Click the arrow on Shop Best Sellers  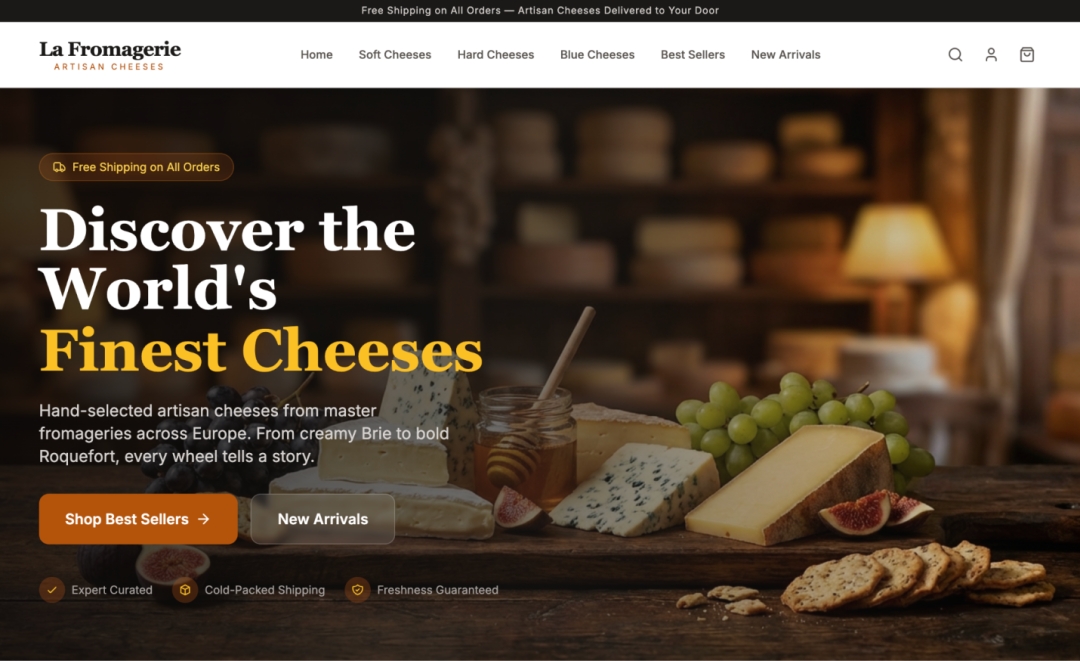click(204, 519)
